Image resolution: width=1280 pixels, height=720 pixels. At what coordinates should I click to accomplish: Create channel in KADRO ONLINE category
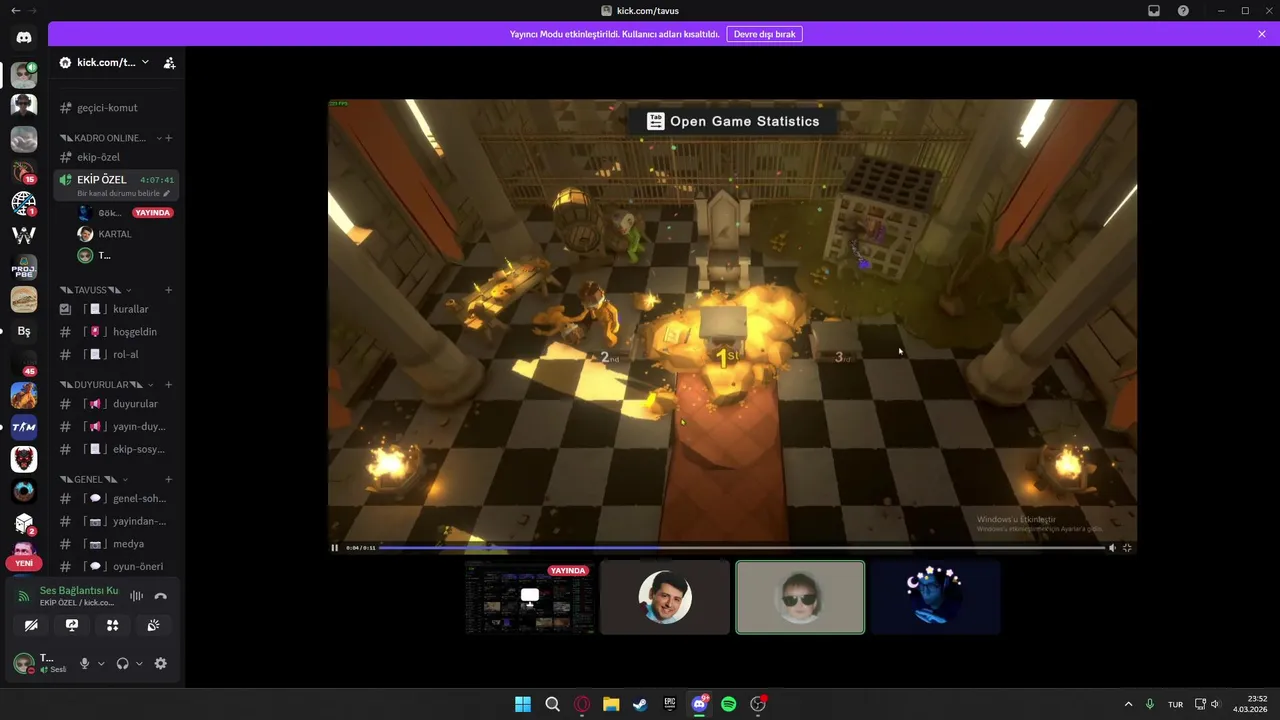[x=169, y=138]
